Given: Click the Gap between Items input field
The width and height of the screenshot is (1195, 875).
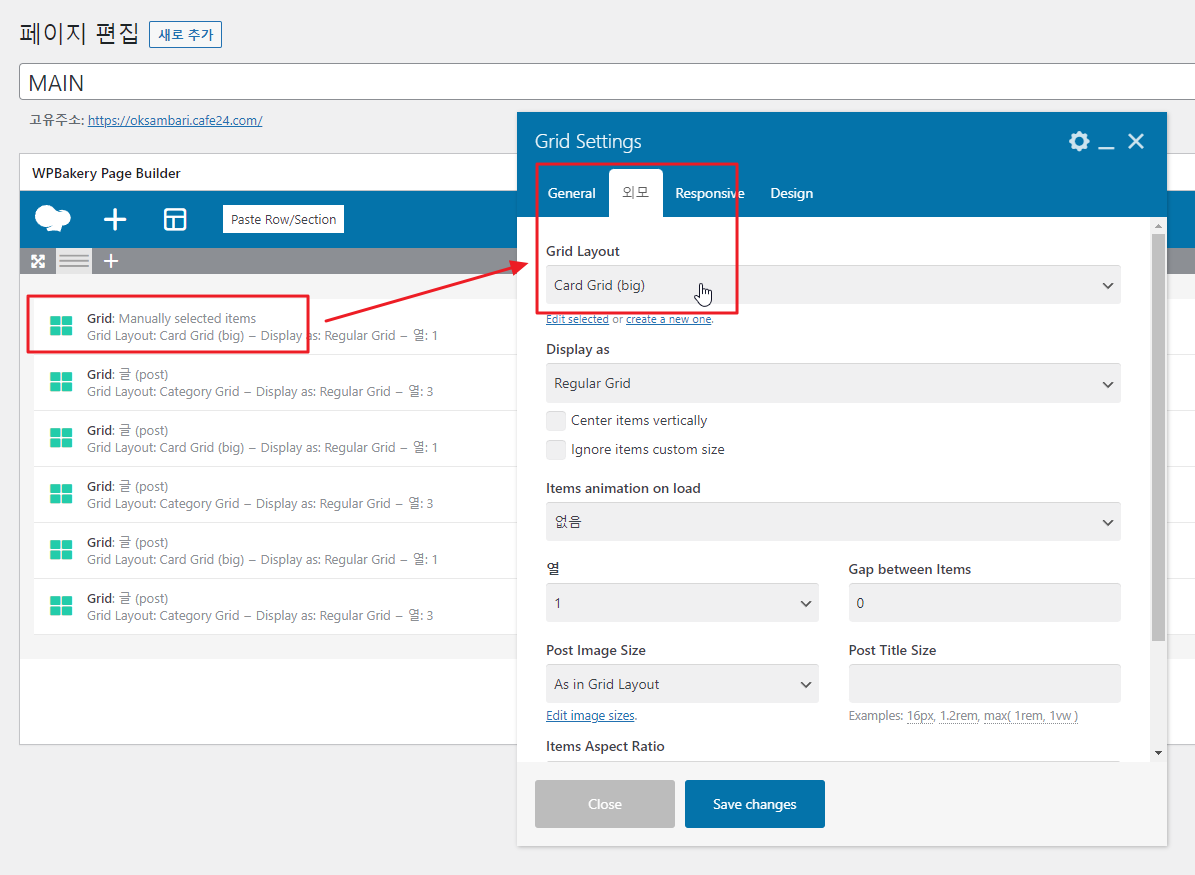Looking at the screenshot, I should click(984, 603).
